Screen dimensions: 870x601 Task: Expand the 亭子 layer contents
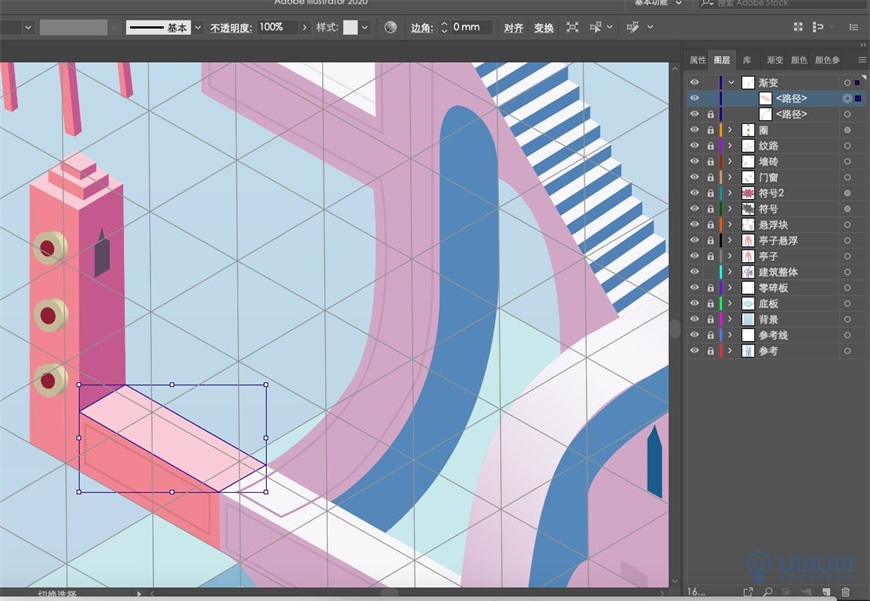[730, 256]
